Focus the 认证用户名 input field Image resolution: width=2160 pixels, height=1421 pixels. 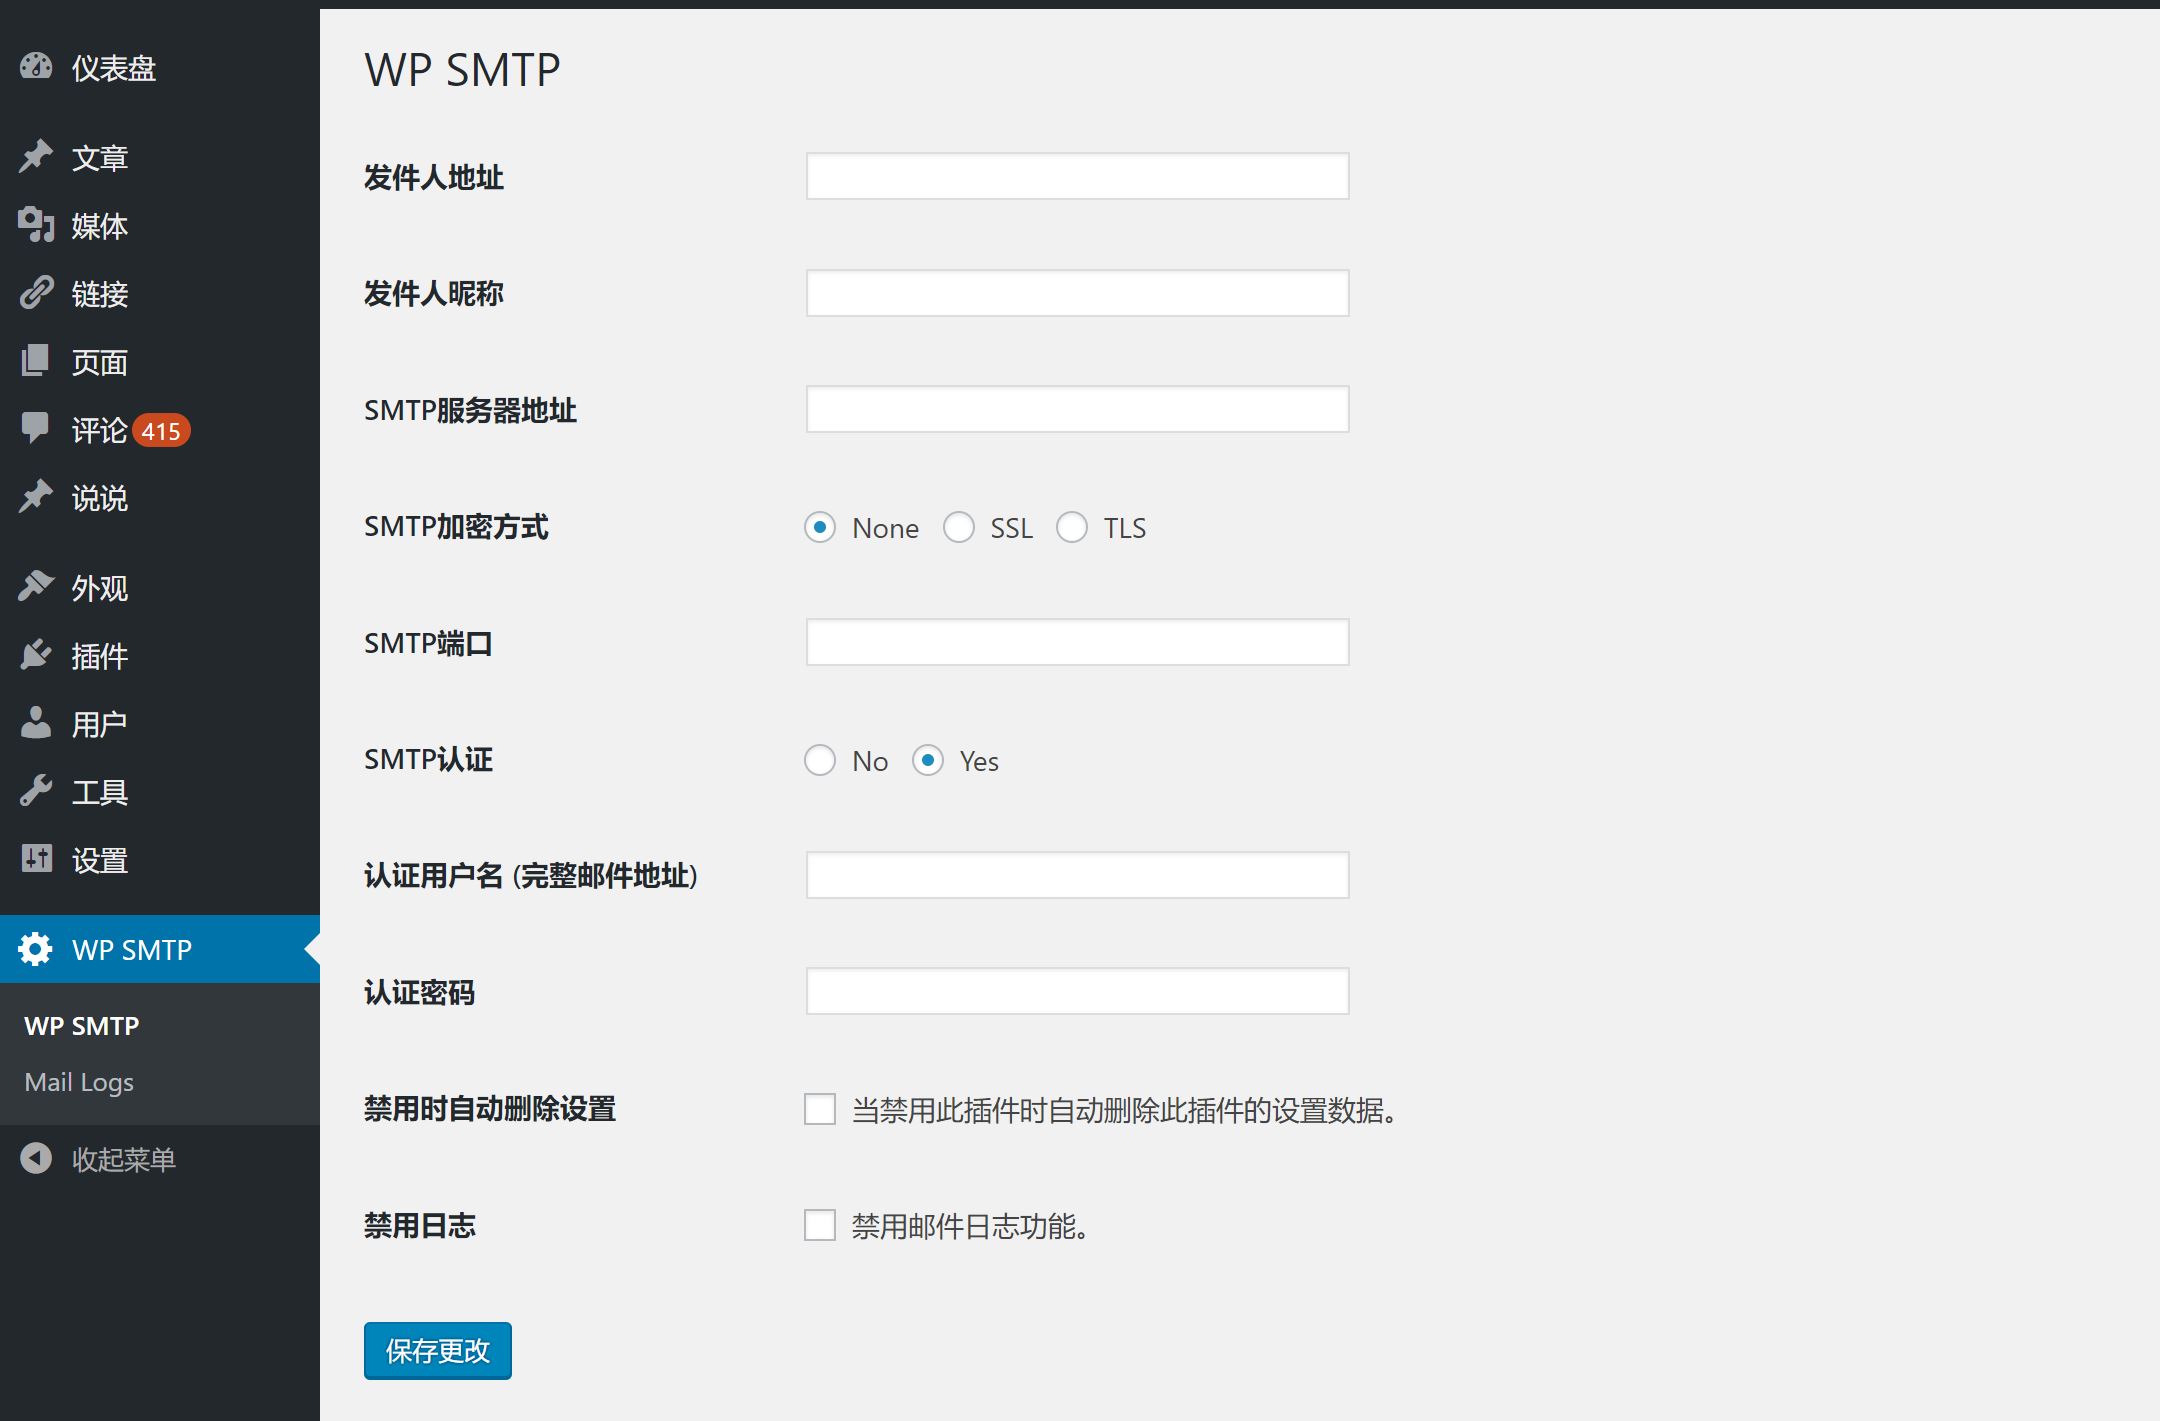tap(1078, 875)
